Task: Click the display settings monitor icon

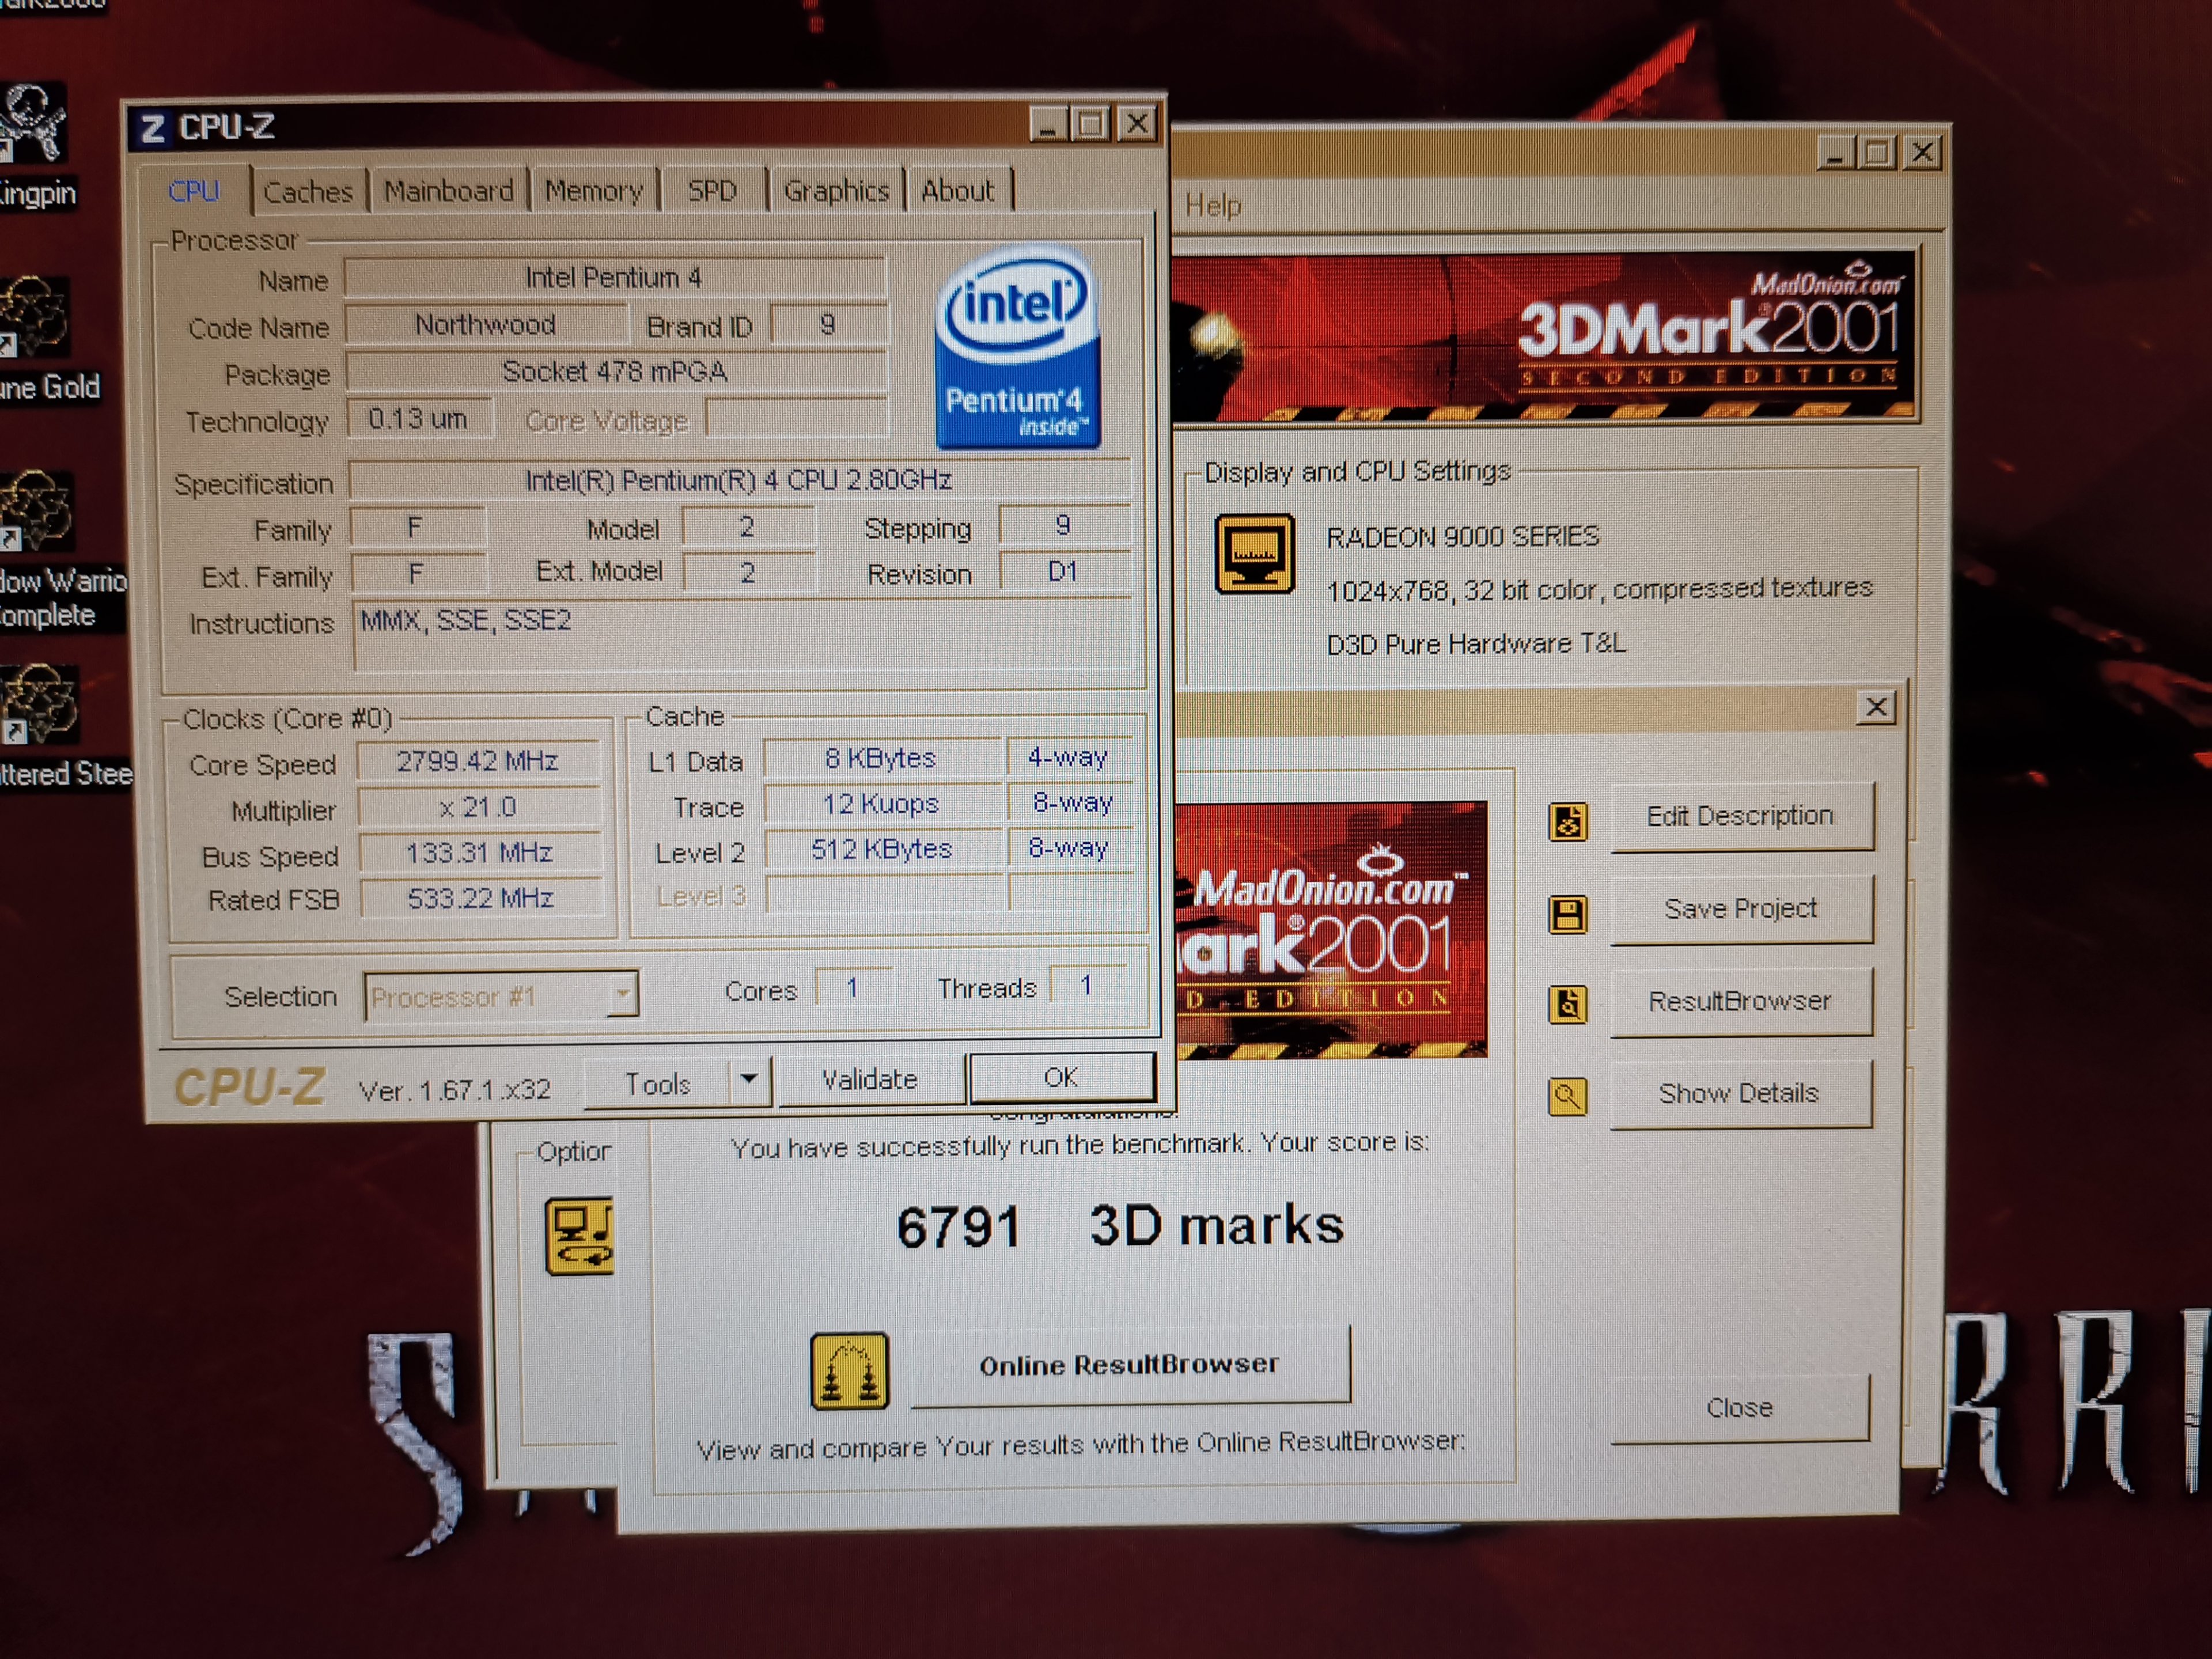Action: click(1254, 553)
